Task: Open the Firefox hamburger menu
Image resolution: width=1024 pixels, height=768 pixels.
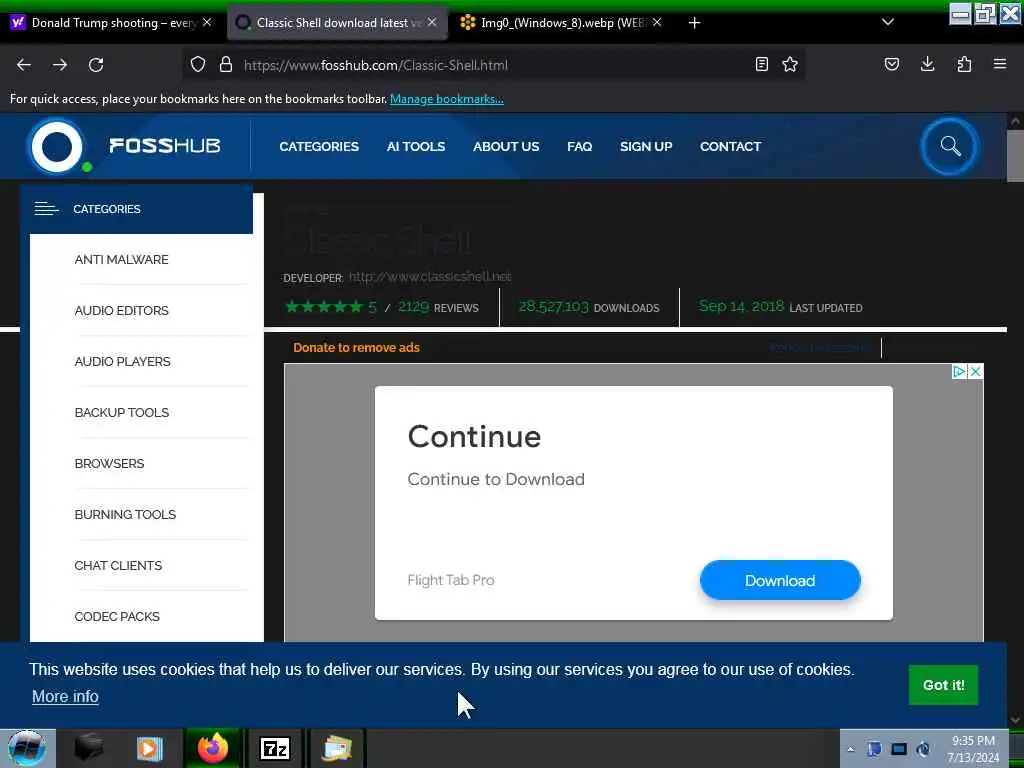Action: pyautogui.click(x=1000, y=65)
